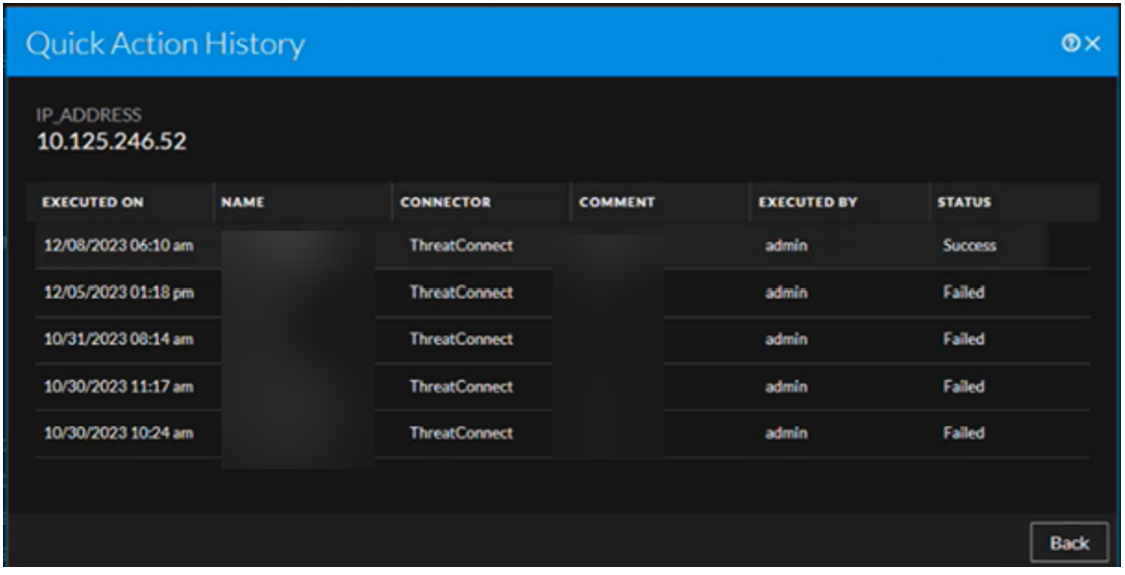Click ThreatConnect connector in the first row
Screen dimensions: 1125x575
point(461,246)
